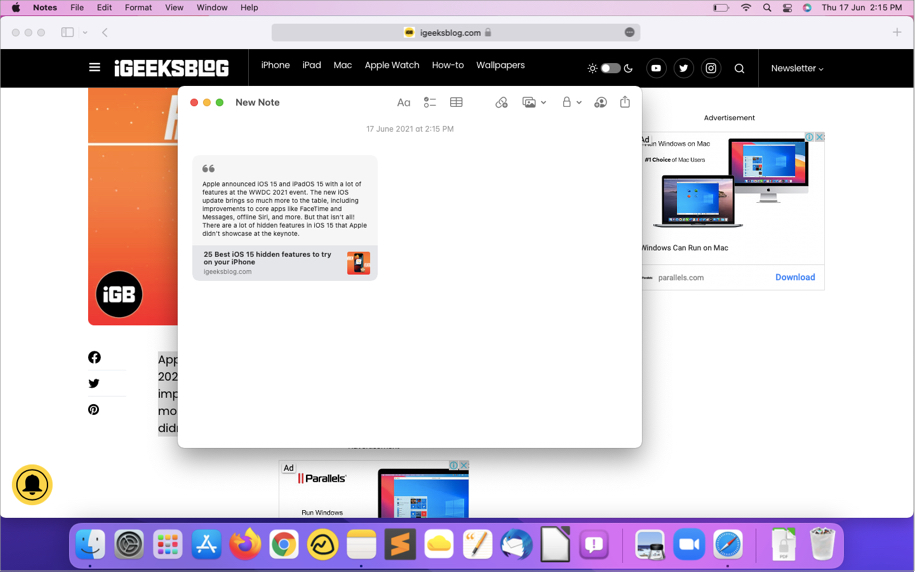Open the Safari sidebar toggle button
This screenshot has height=572, width=915.
tap(68, 33)
